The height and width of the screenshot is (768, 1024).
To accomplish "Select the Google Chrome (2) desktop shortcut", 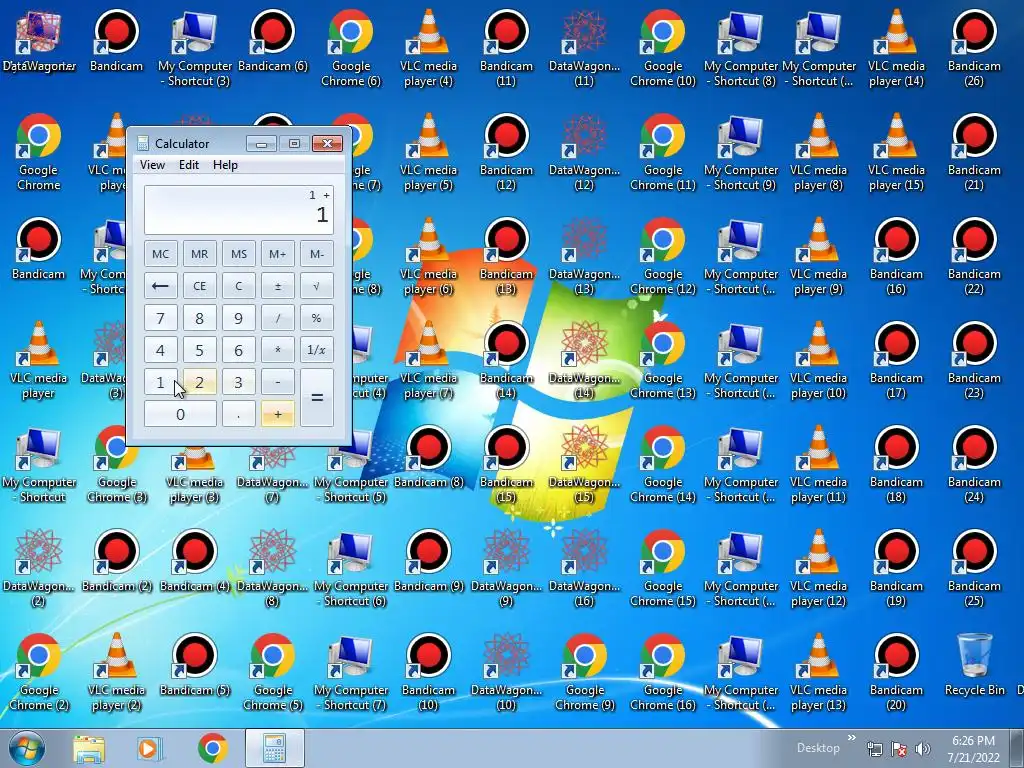I will click(39, 673).
